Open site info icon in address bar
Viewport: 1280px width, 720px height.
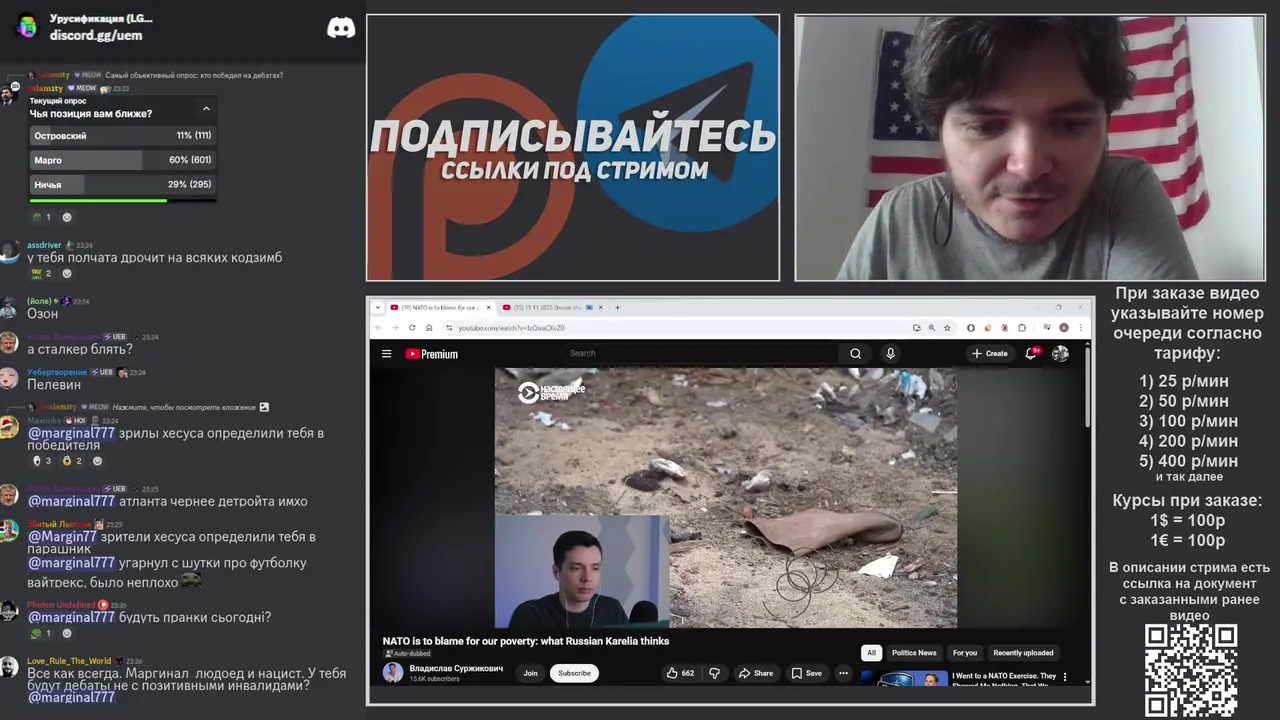tap(450, 327)
